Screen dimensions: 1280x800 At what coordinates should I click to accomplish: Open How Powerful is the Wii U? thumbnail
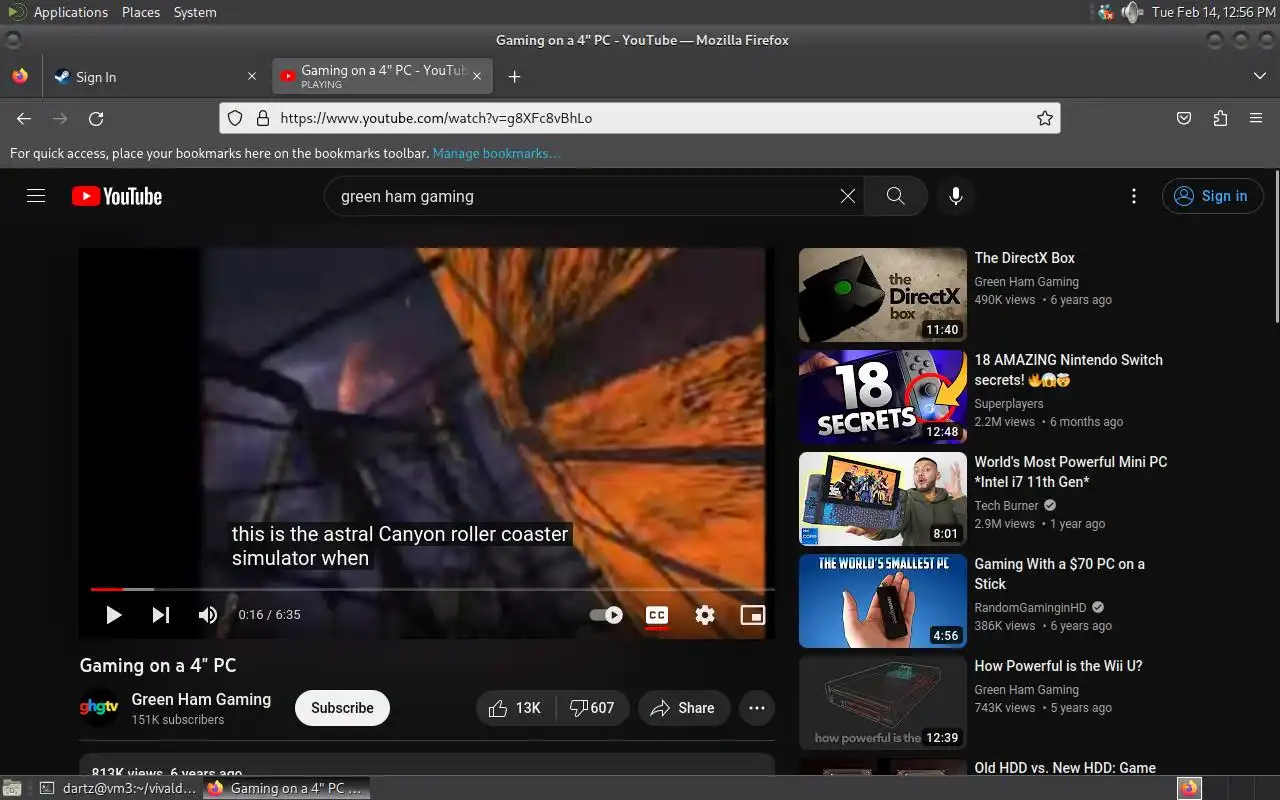(x=883, y=703)
